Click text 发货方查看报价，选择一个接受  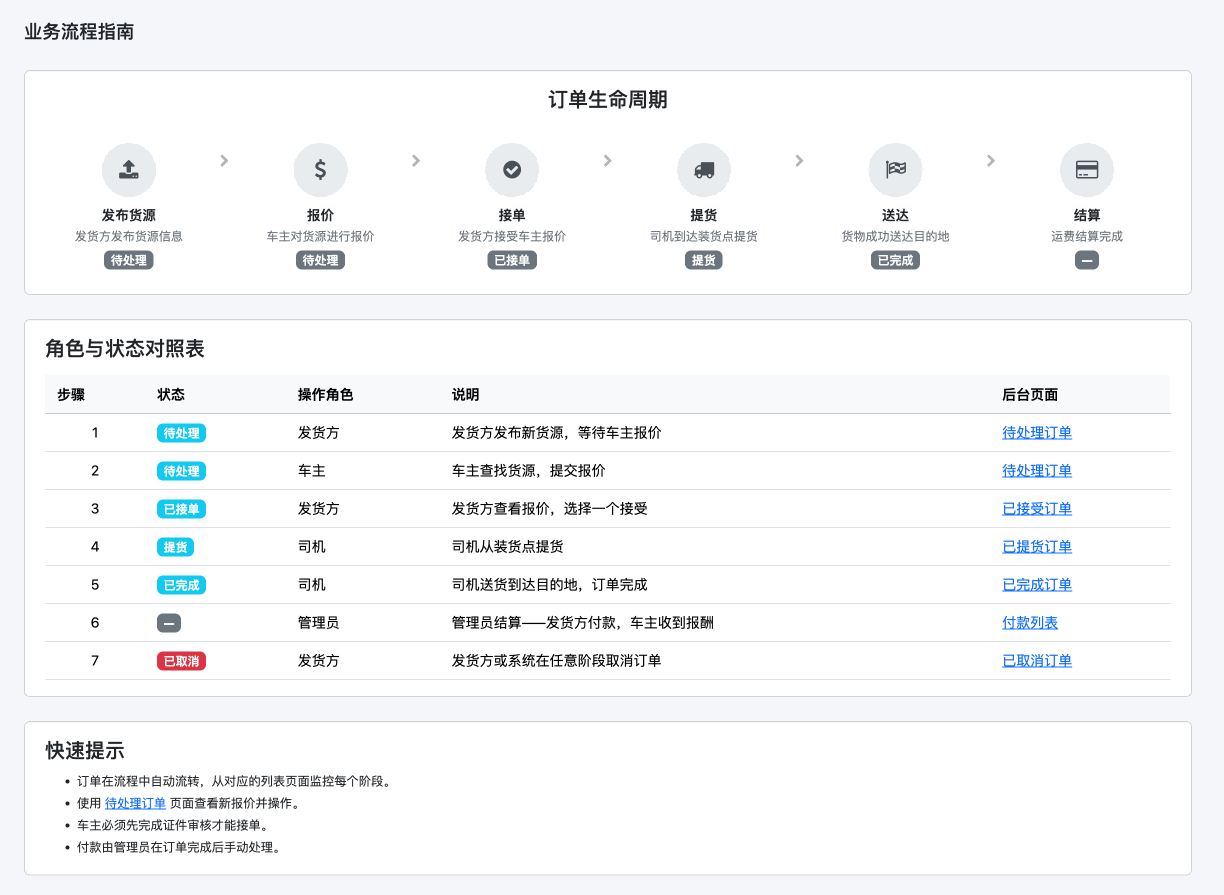pos(550,509)
